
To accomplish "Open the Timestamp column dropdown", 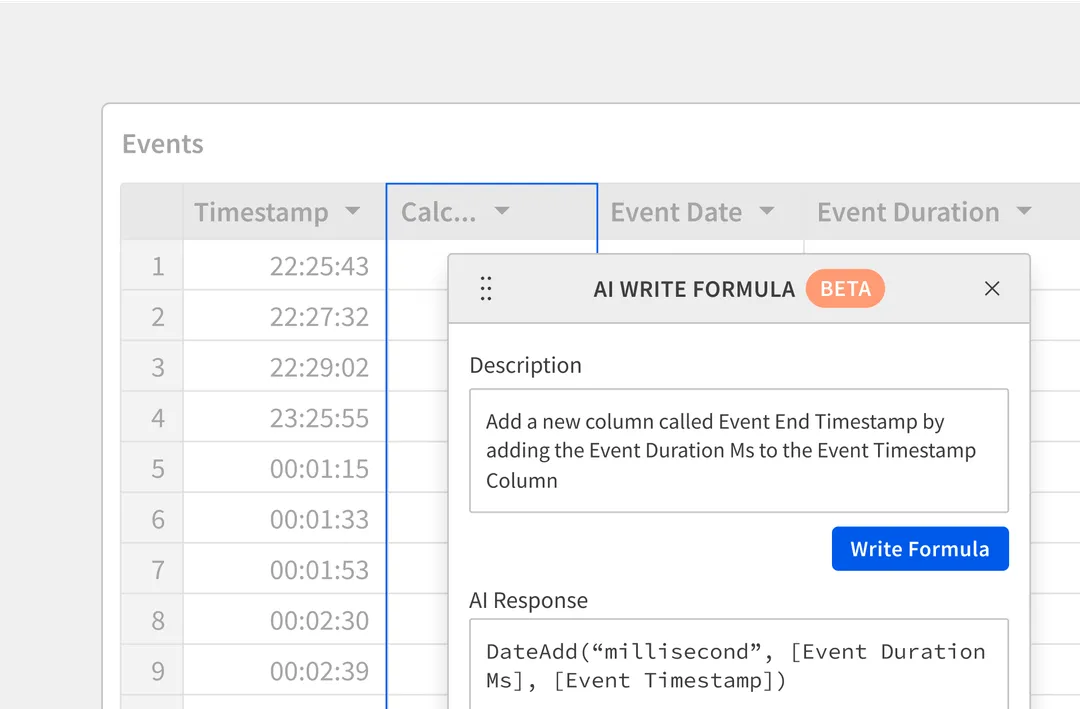I will (x=353, y=212).
